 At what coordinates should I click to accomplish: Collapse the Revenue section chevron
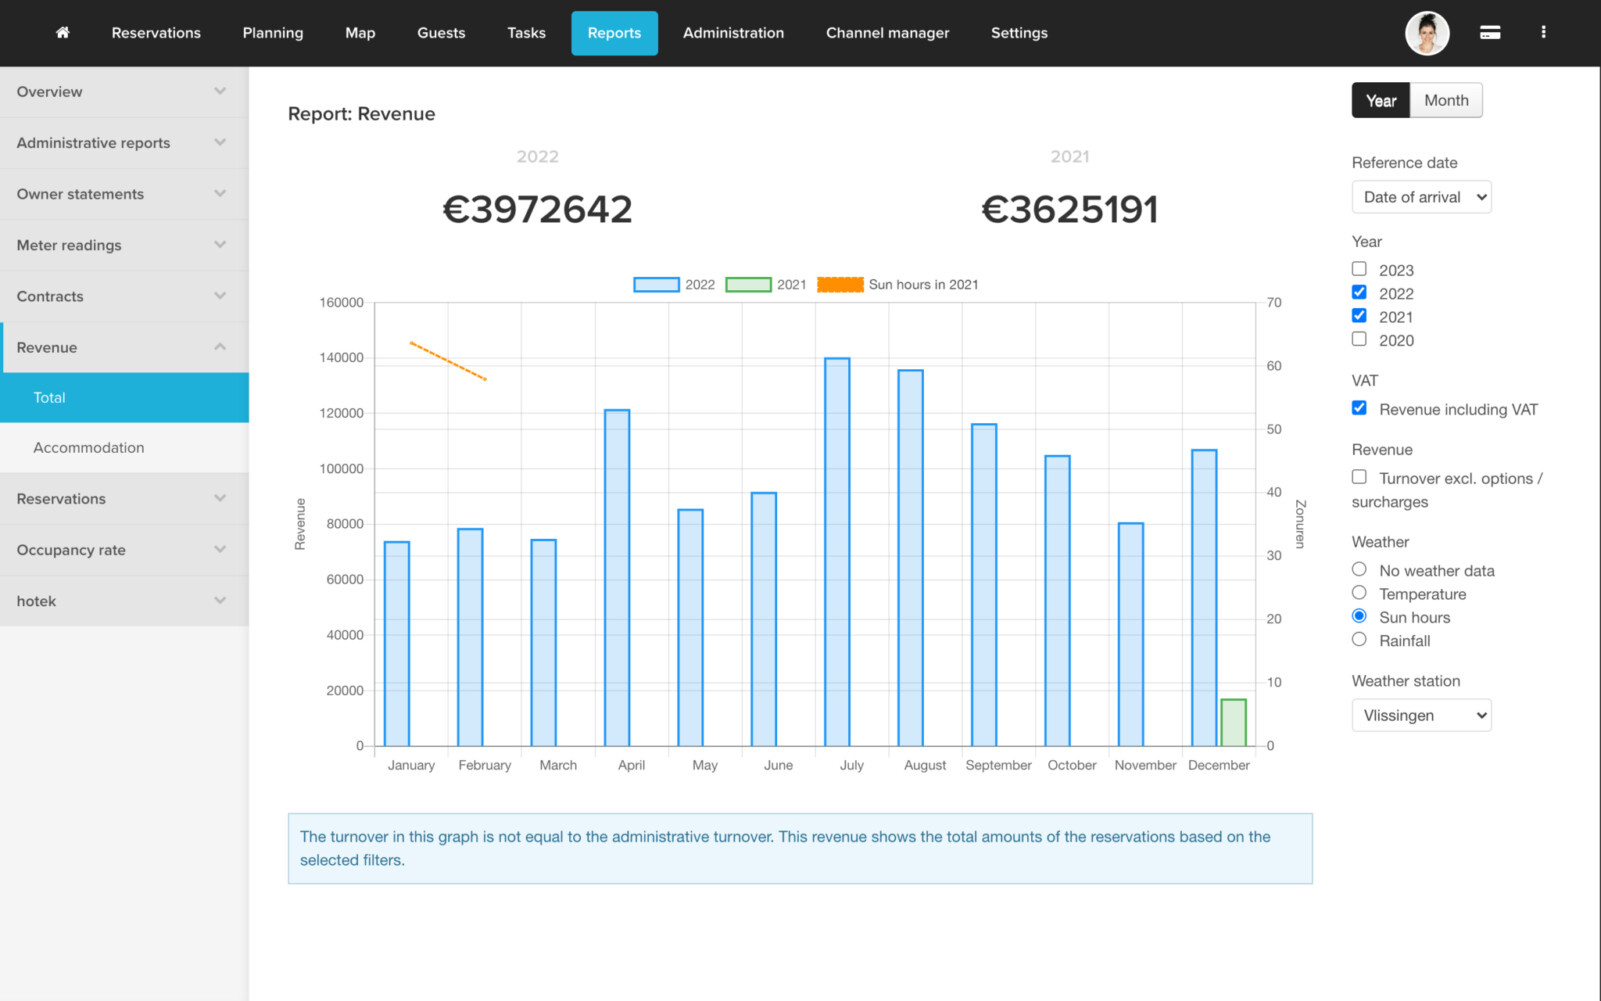click(x=220, y=347)
